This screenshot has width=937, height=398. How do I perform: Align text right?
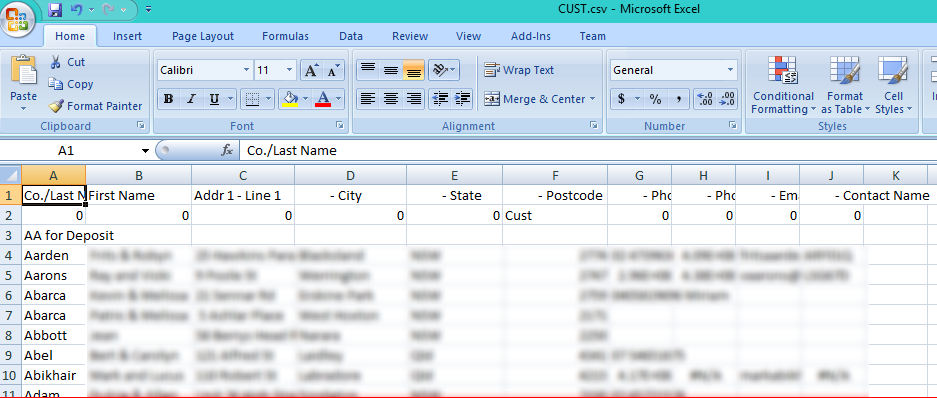point(414,99)
